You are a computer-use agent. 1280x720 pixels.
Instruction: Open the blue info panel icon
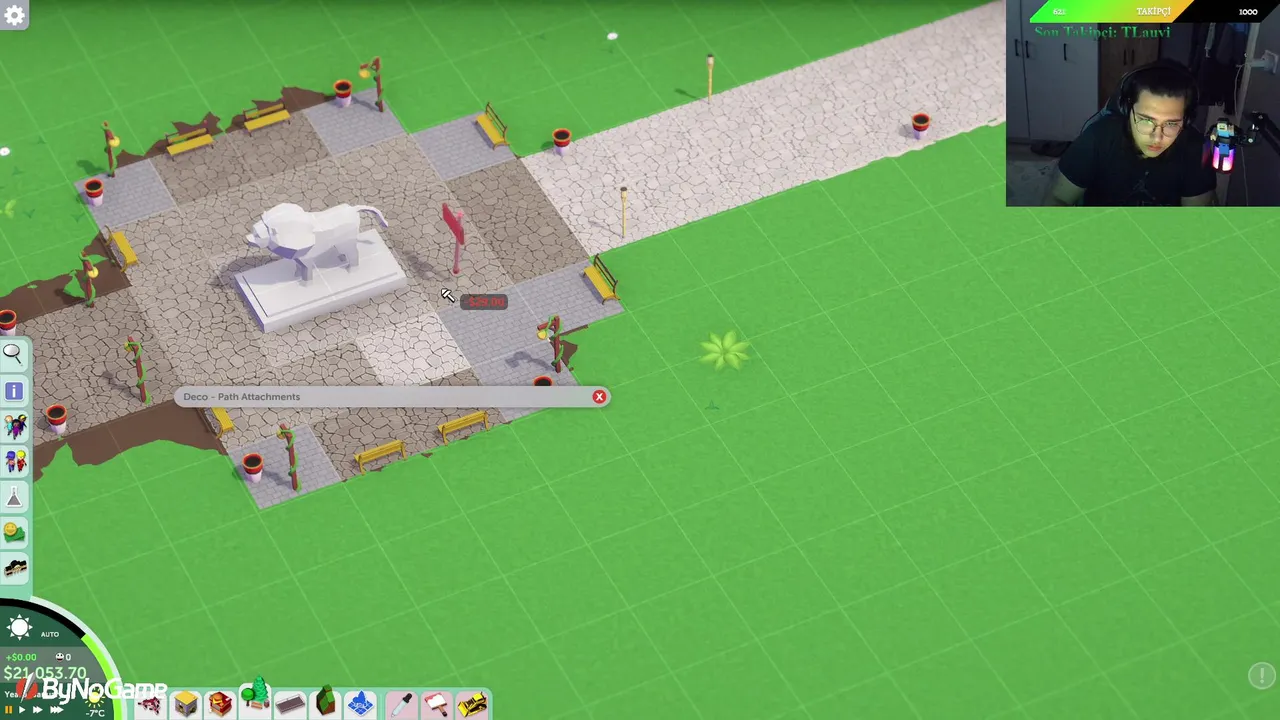click(x=14, y=391)
